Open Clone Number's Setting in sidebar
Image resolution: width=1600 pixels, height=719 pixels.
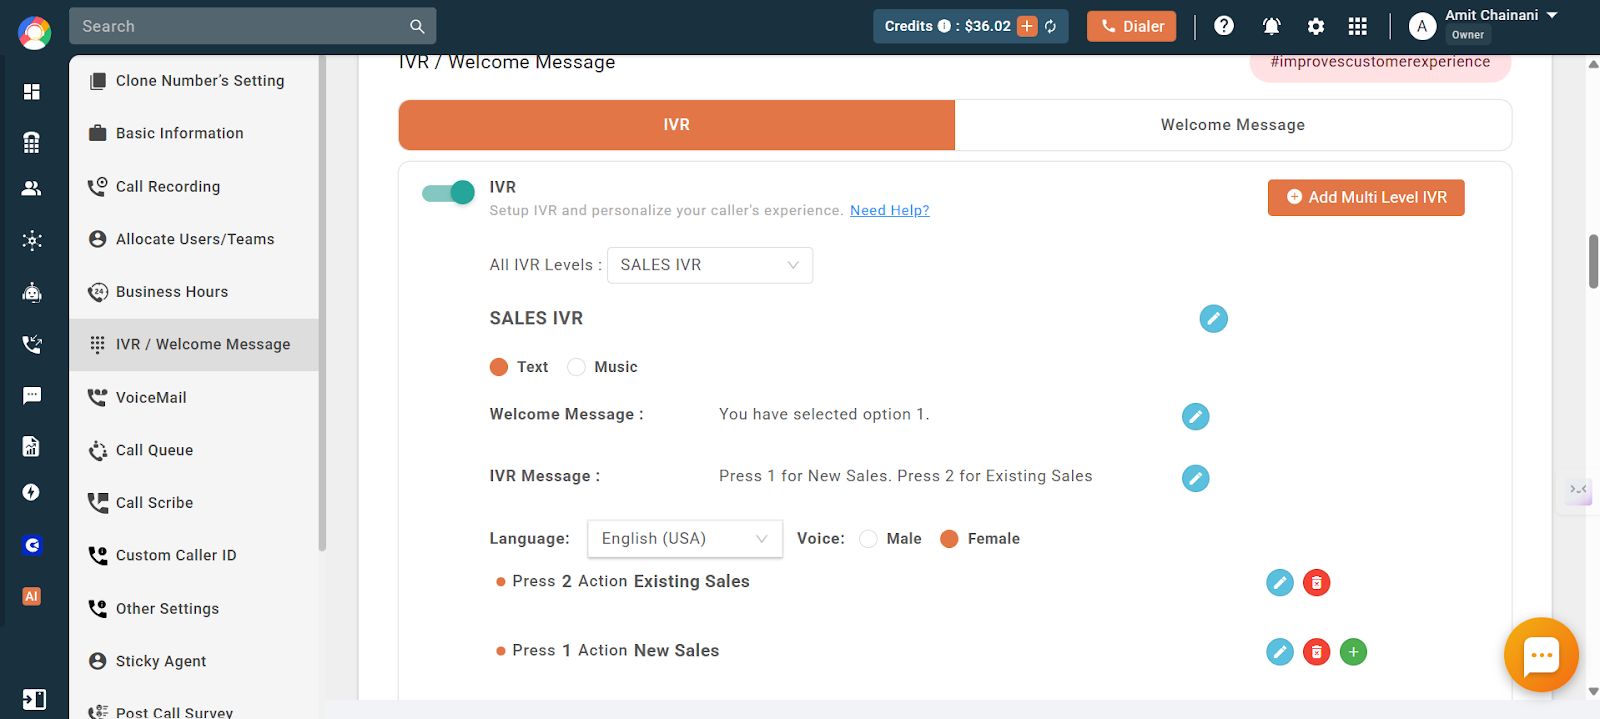pyautogui.click(x=194, y=81)
